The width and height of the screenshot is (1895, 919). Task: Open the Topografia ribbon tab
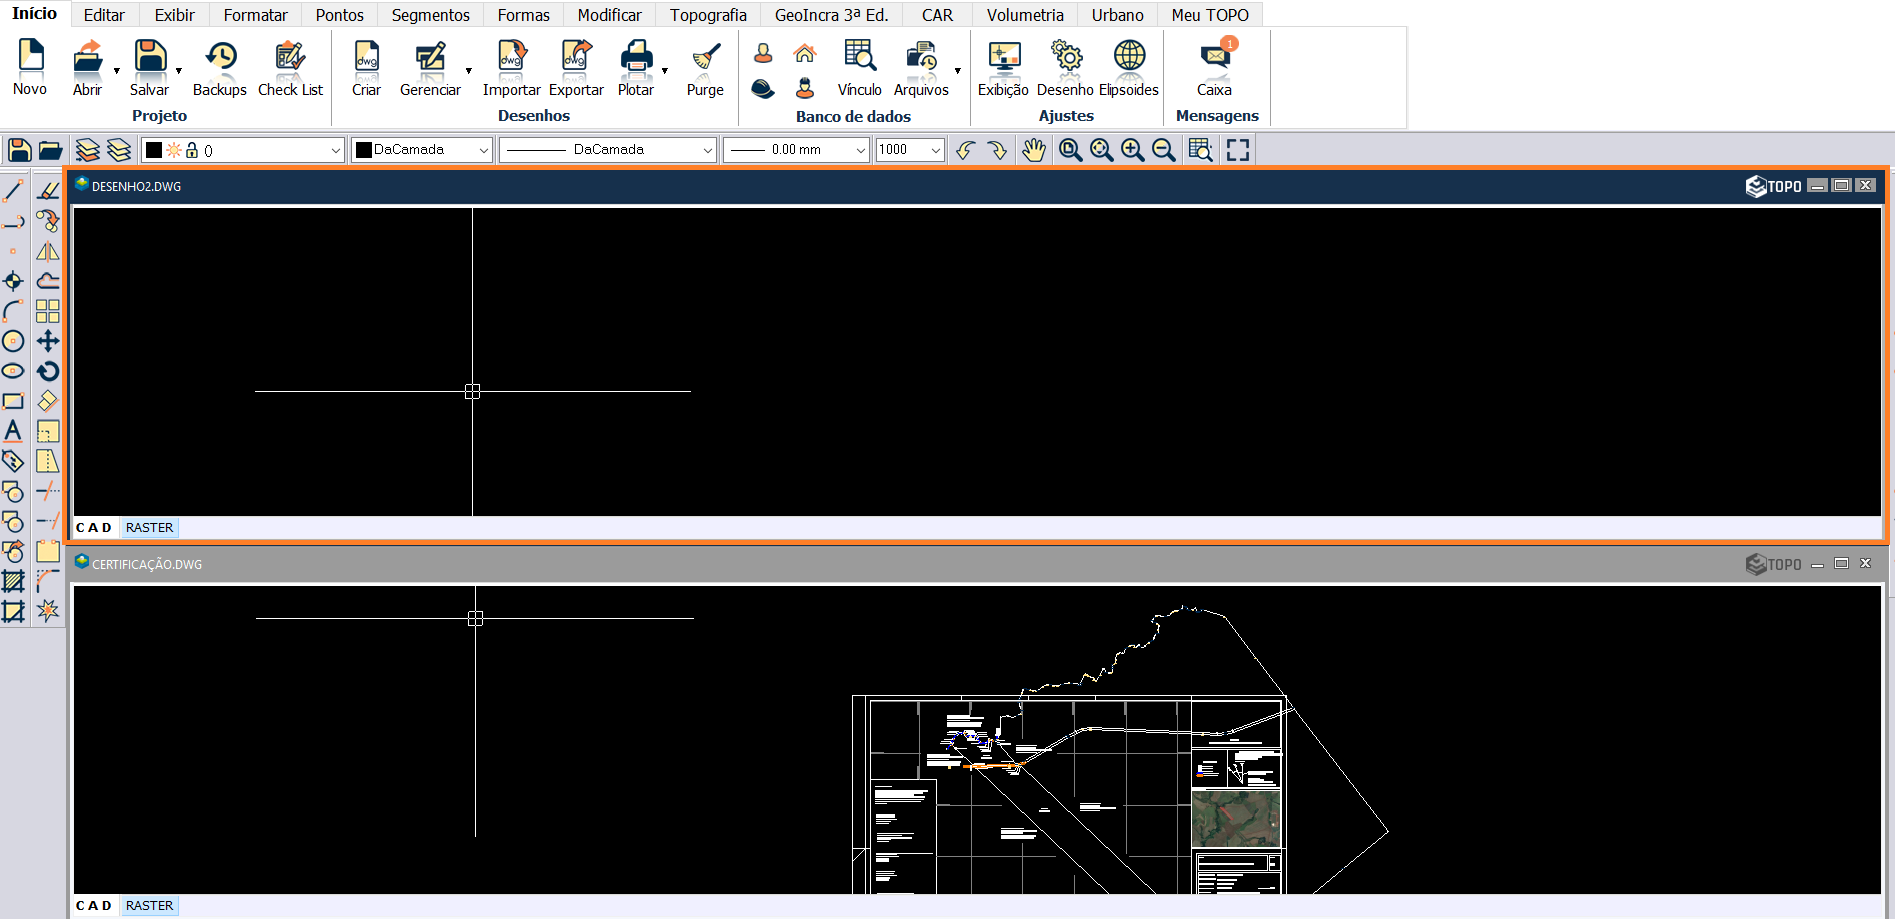[x=708, y=15]
